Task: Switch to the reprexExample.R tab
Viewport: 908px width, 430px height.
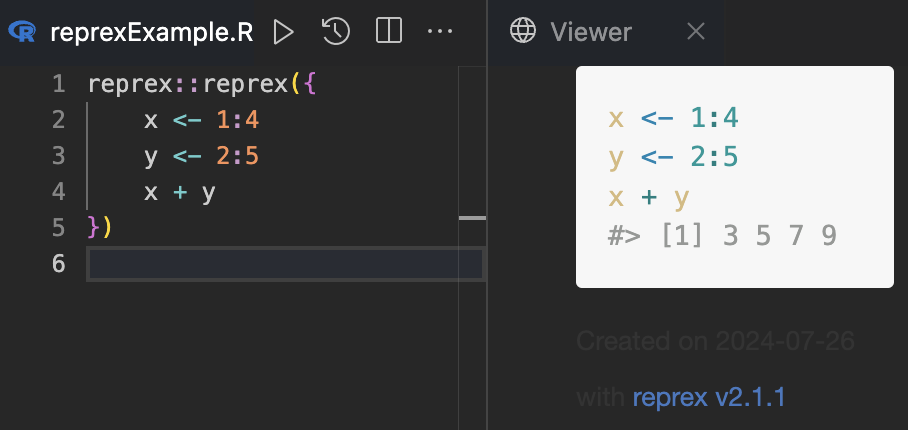Action: click(x=150, y=32)
